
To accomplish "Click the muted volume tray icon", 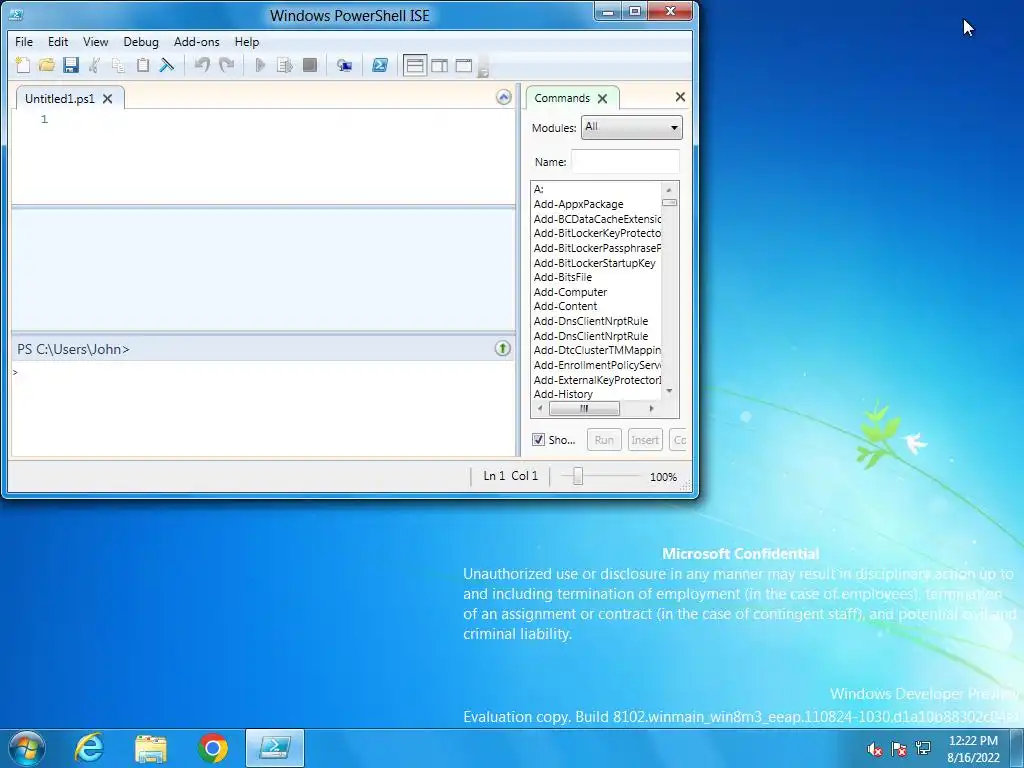I will pyautogui.click(x=874, y=748).
